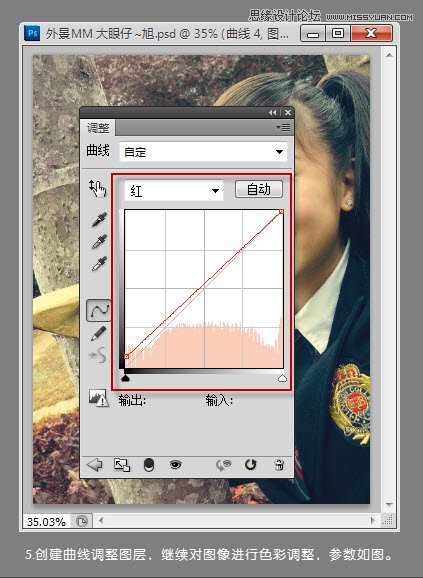
Task: Open the channel dropdown showing 红
Action: (174, 191)
